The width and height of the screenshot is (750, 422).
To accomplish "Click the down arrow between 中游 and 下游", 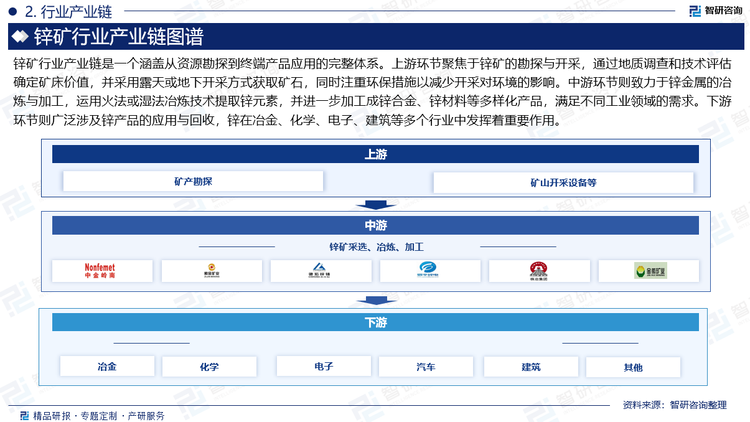I will (375, 300).
